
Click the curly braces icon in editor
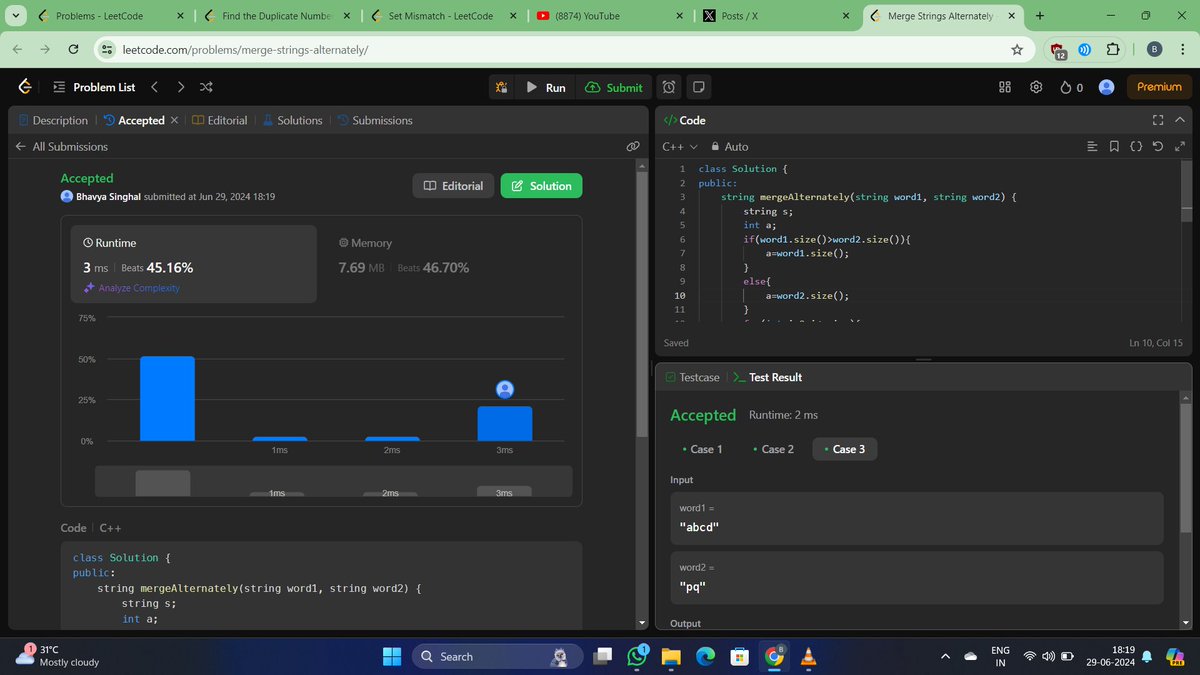click(1136, 147)
